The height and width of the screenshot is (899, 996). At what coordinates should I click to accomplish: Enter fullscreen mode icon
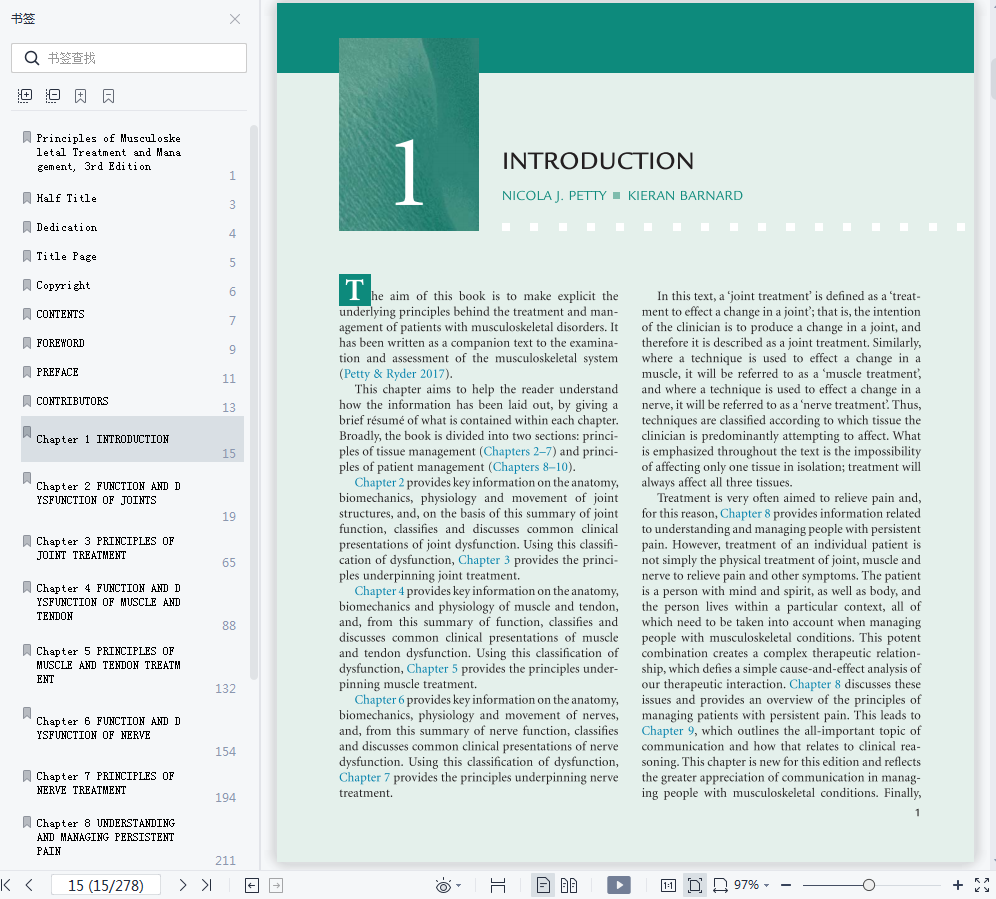[x=982, y=885]
